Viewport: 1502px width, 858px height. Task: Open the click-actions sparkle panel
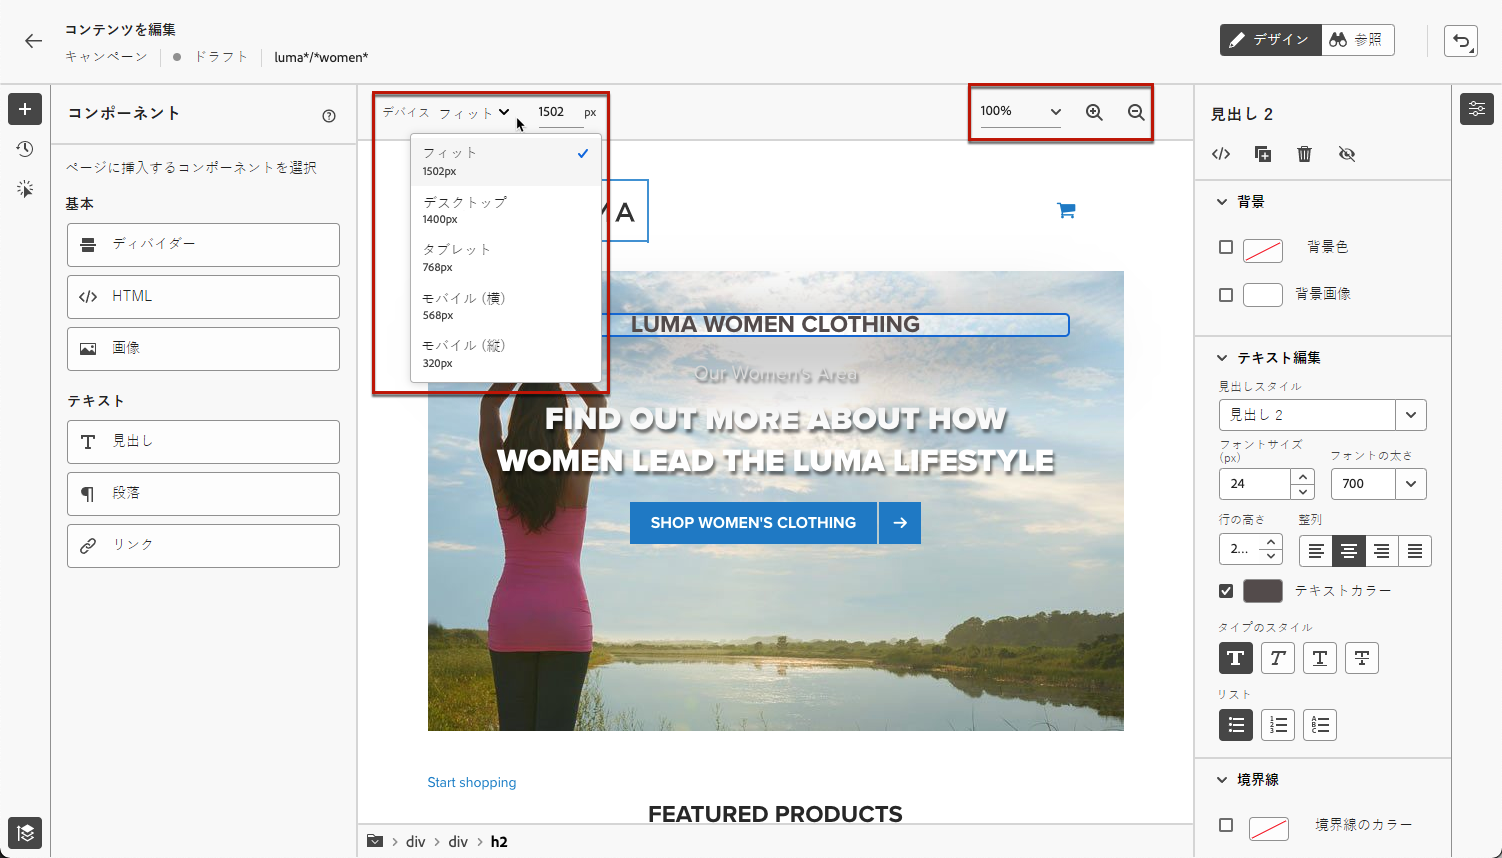(25, 189)
